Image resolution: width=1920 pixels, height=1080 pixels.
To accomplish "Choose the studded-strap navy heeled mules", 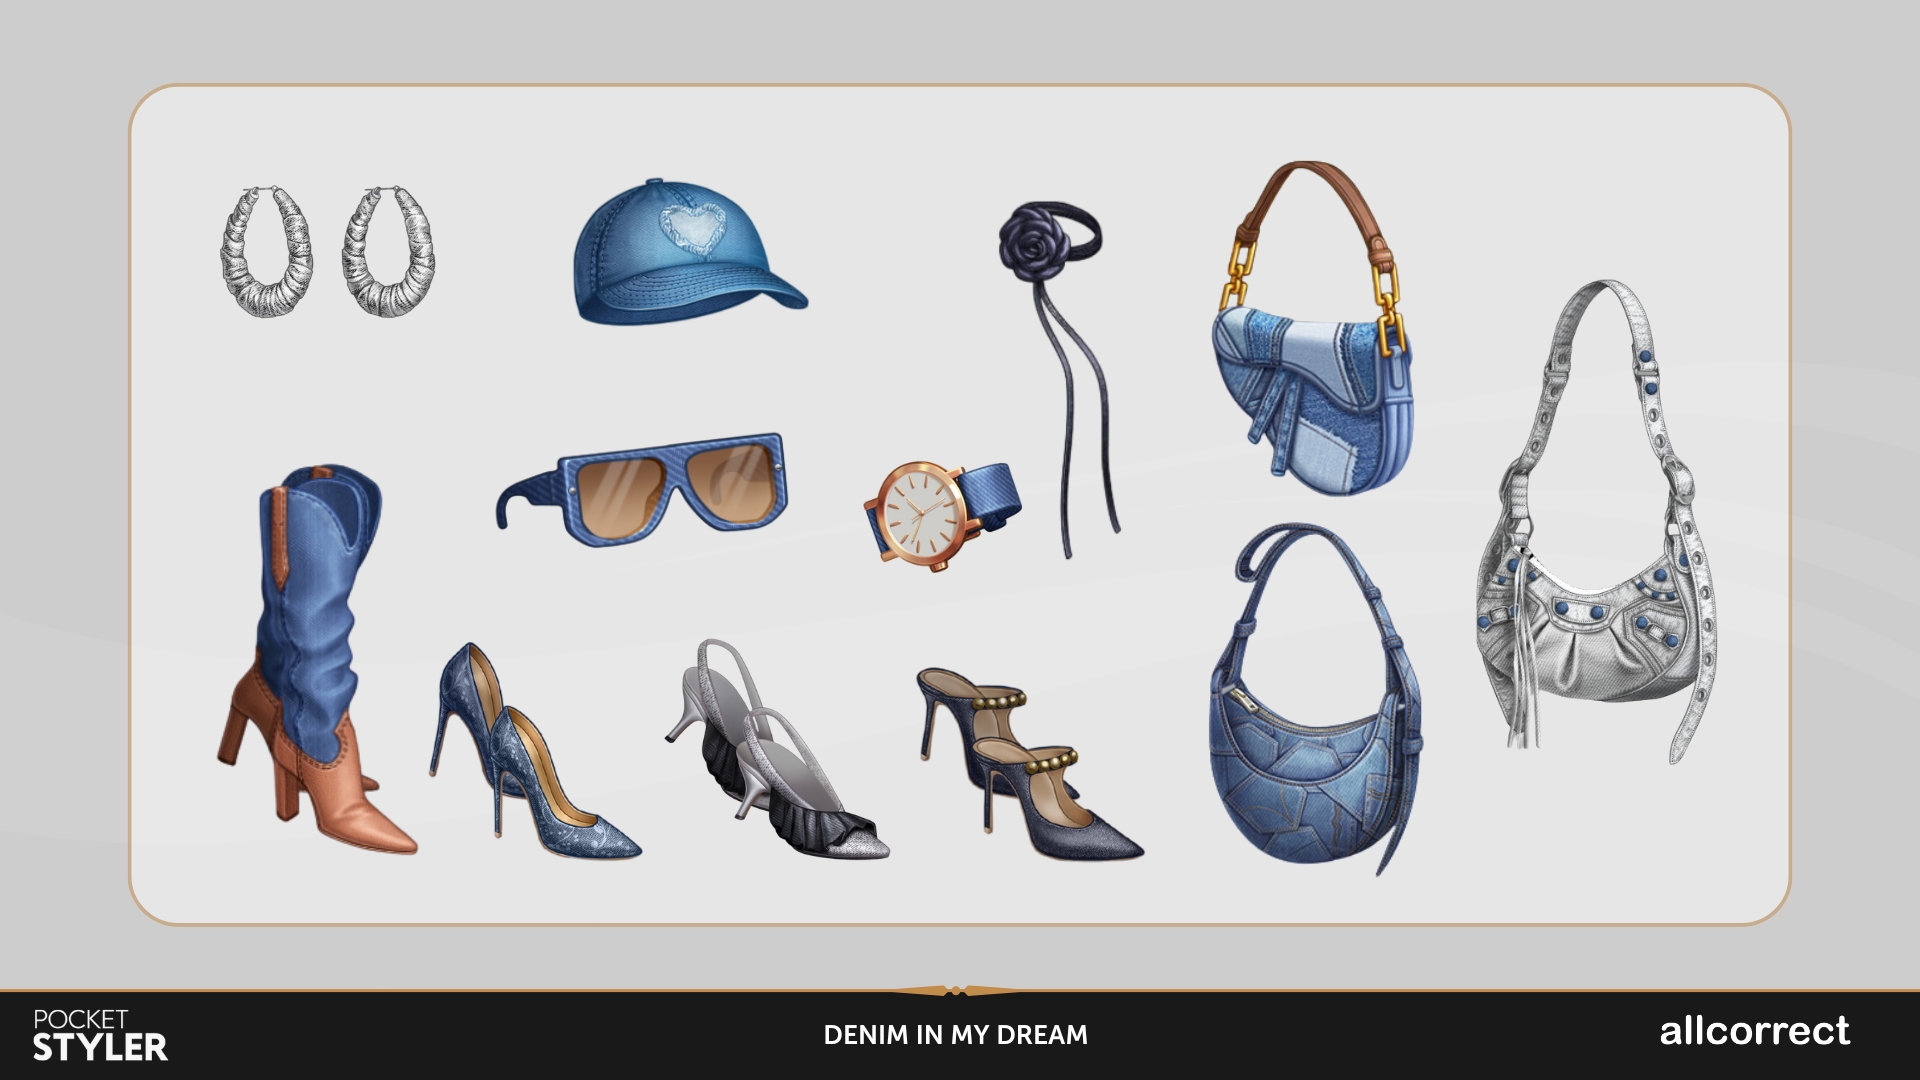I will [1030, 763].
